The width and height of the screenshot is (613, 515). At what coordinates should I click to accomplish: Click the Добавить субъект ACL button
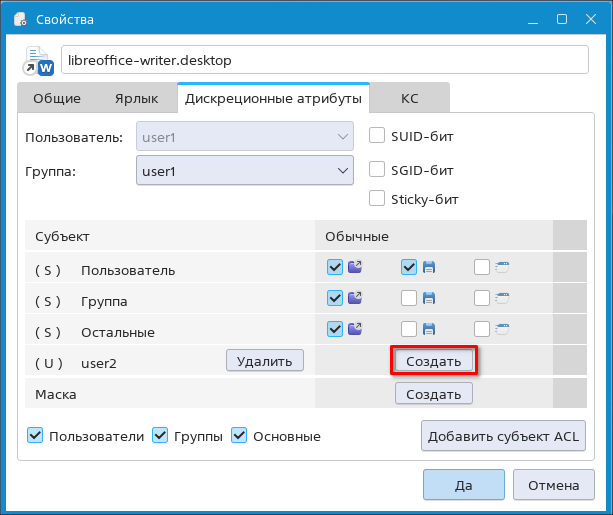click(x=503, y=436)
